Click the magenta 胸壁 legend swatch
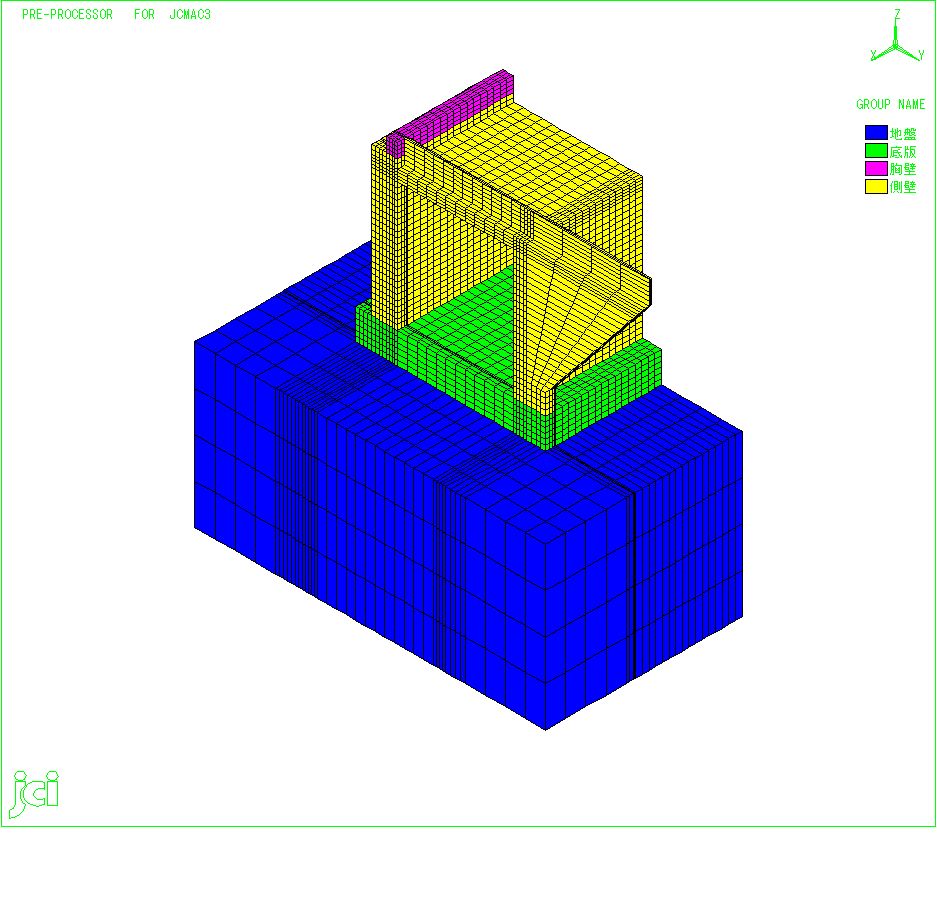Viewport: 937px width, 899px height. pyautogui.click(x=876, y=169)
